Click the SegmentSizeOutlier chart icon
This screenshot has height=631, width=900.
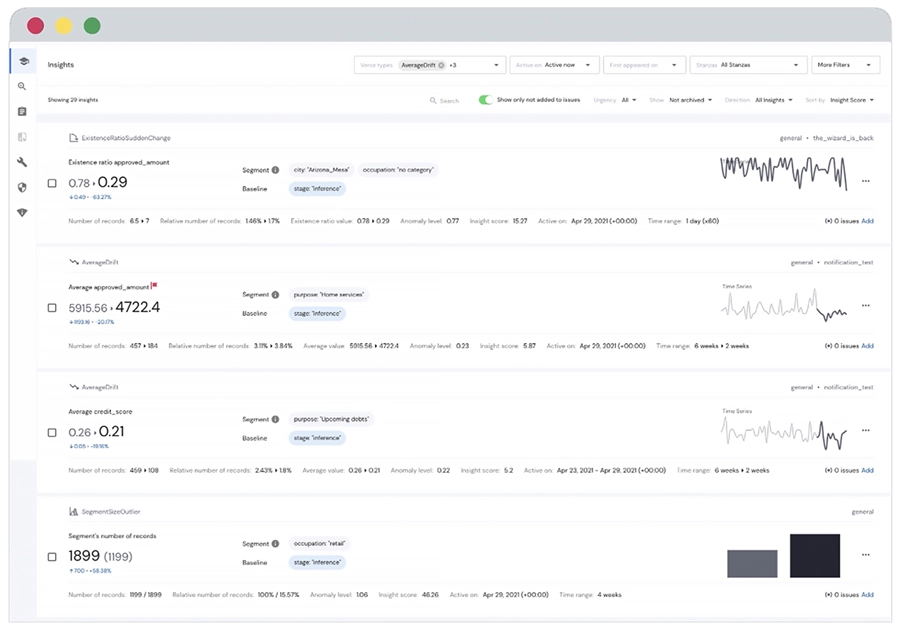point(73,511)
